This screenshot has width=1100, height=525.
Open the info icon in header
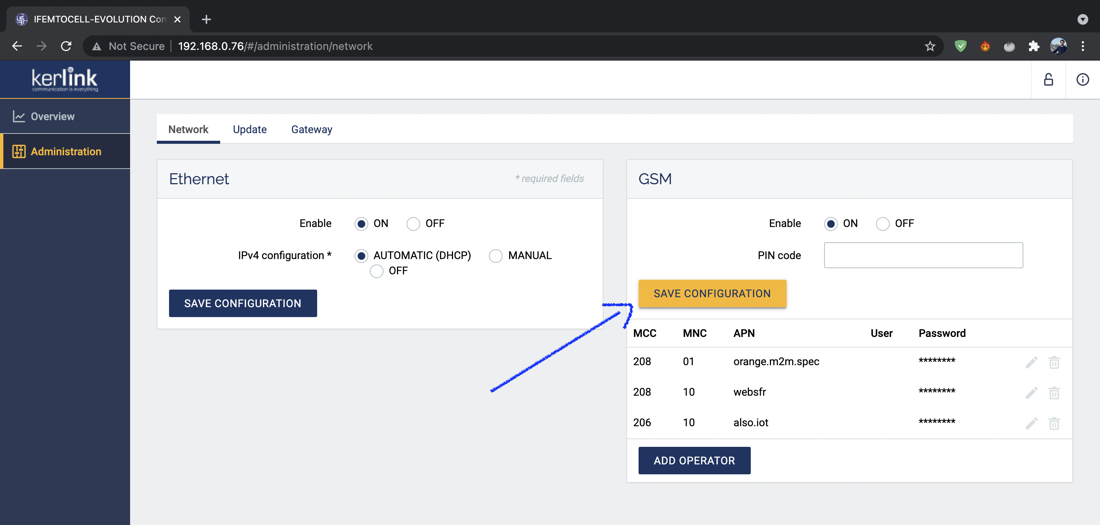tap(1082, 80)
